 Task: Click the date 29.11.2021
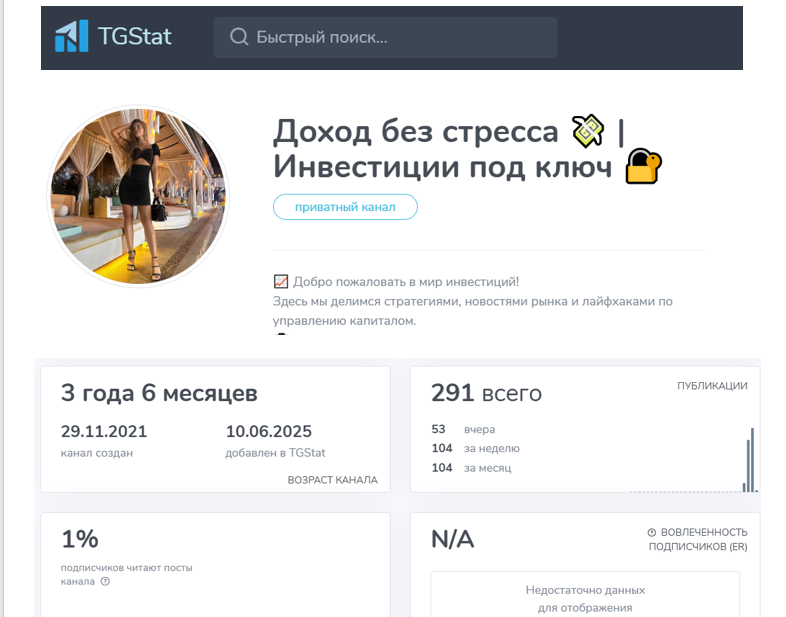[104, 431]
